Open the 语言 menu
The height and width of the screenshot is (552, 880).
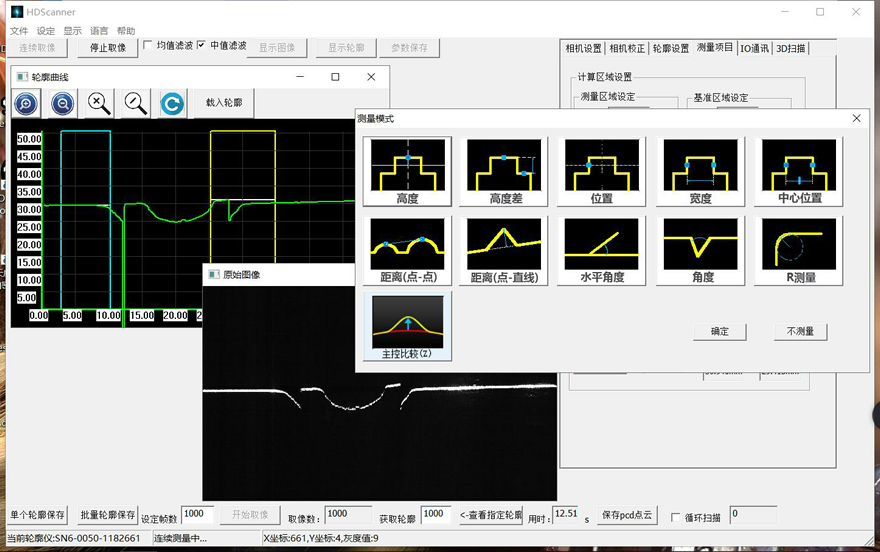(x=99, y=31)
